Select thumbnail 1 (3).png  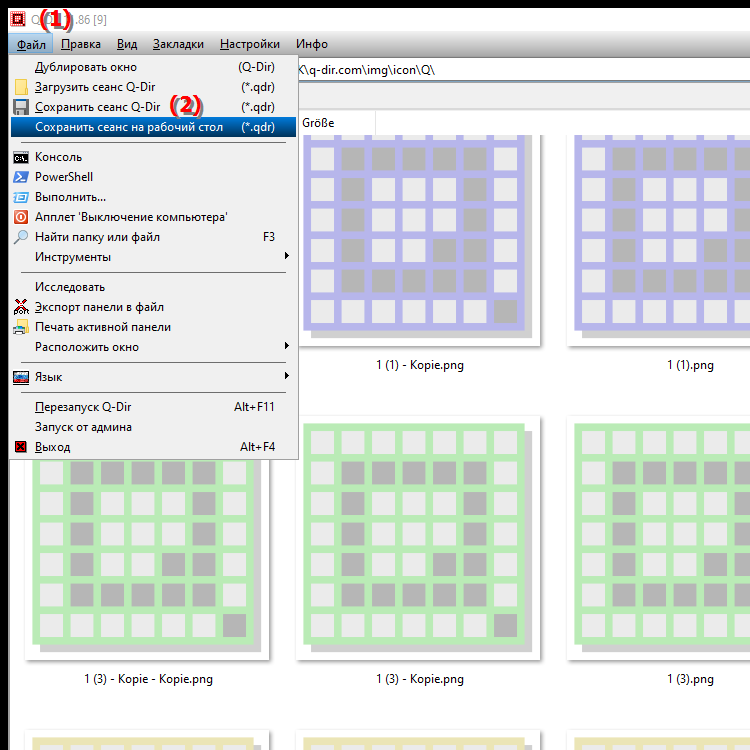[x=661, y=538]
